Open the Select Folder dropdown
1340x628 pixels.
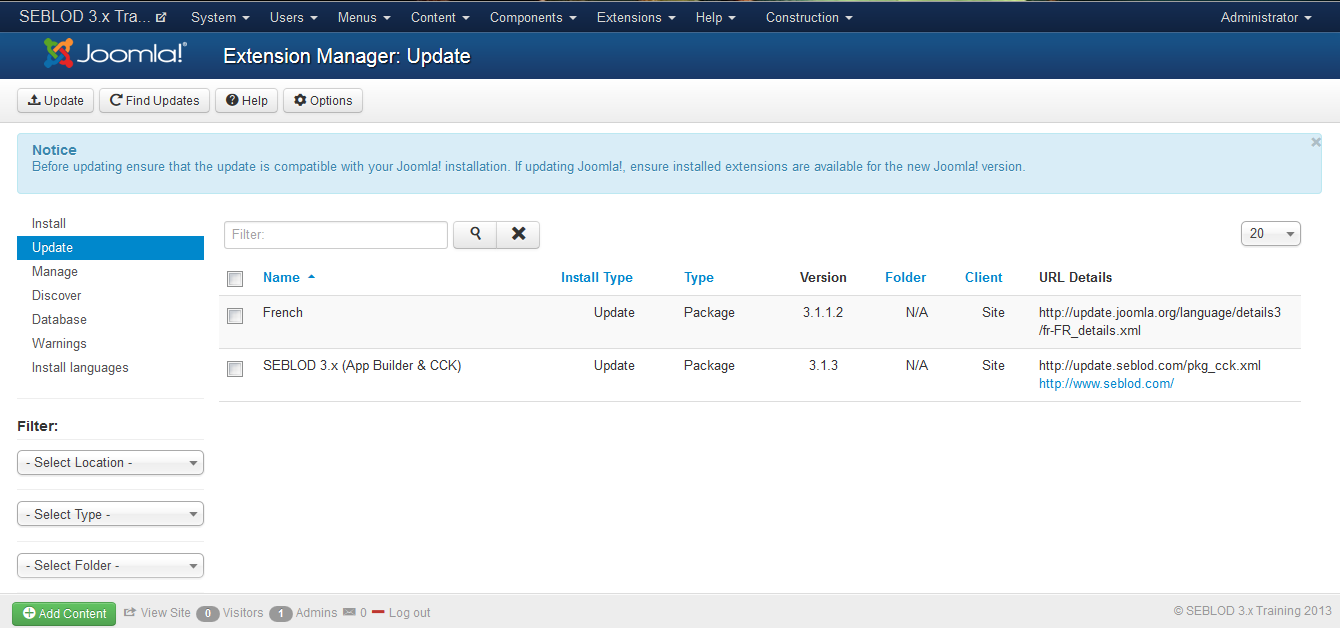click(110, 565)
